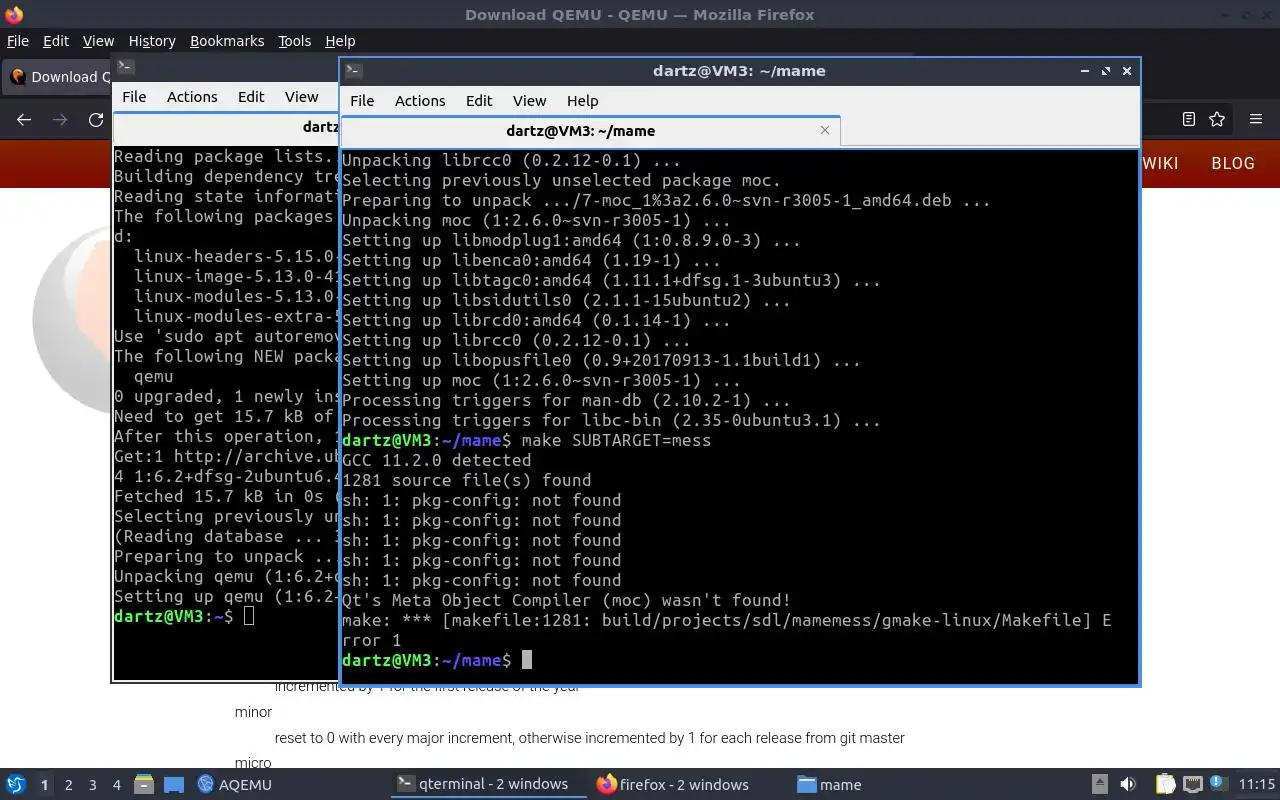Minimize the ~/mame terminal window
1280x800 pixels.
(1085, 71)
